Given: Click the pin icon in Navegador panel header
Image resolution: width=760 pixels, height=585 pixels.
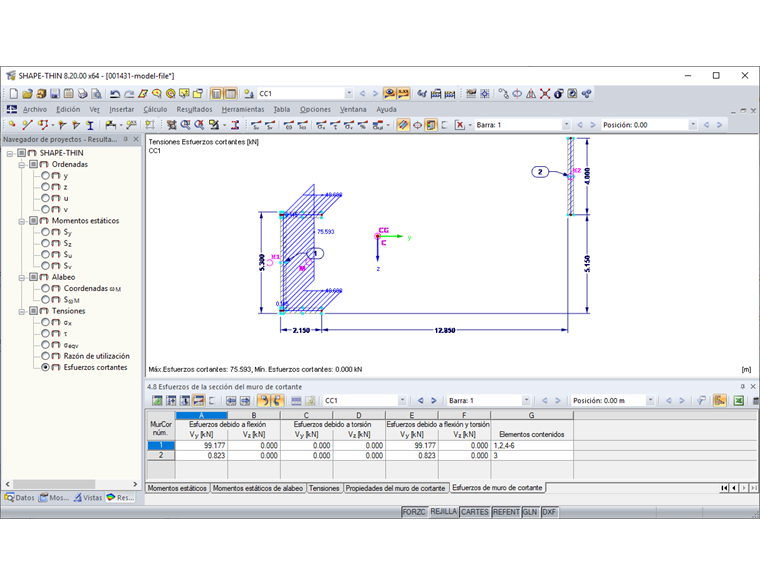Looking at the screenshot, I should (126, 140).
